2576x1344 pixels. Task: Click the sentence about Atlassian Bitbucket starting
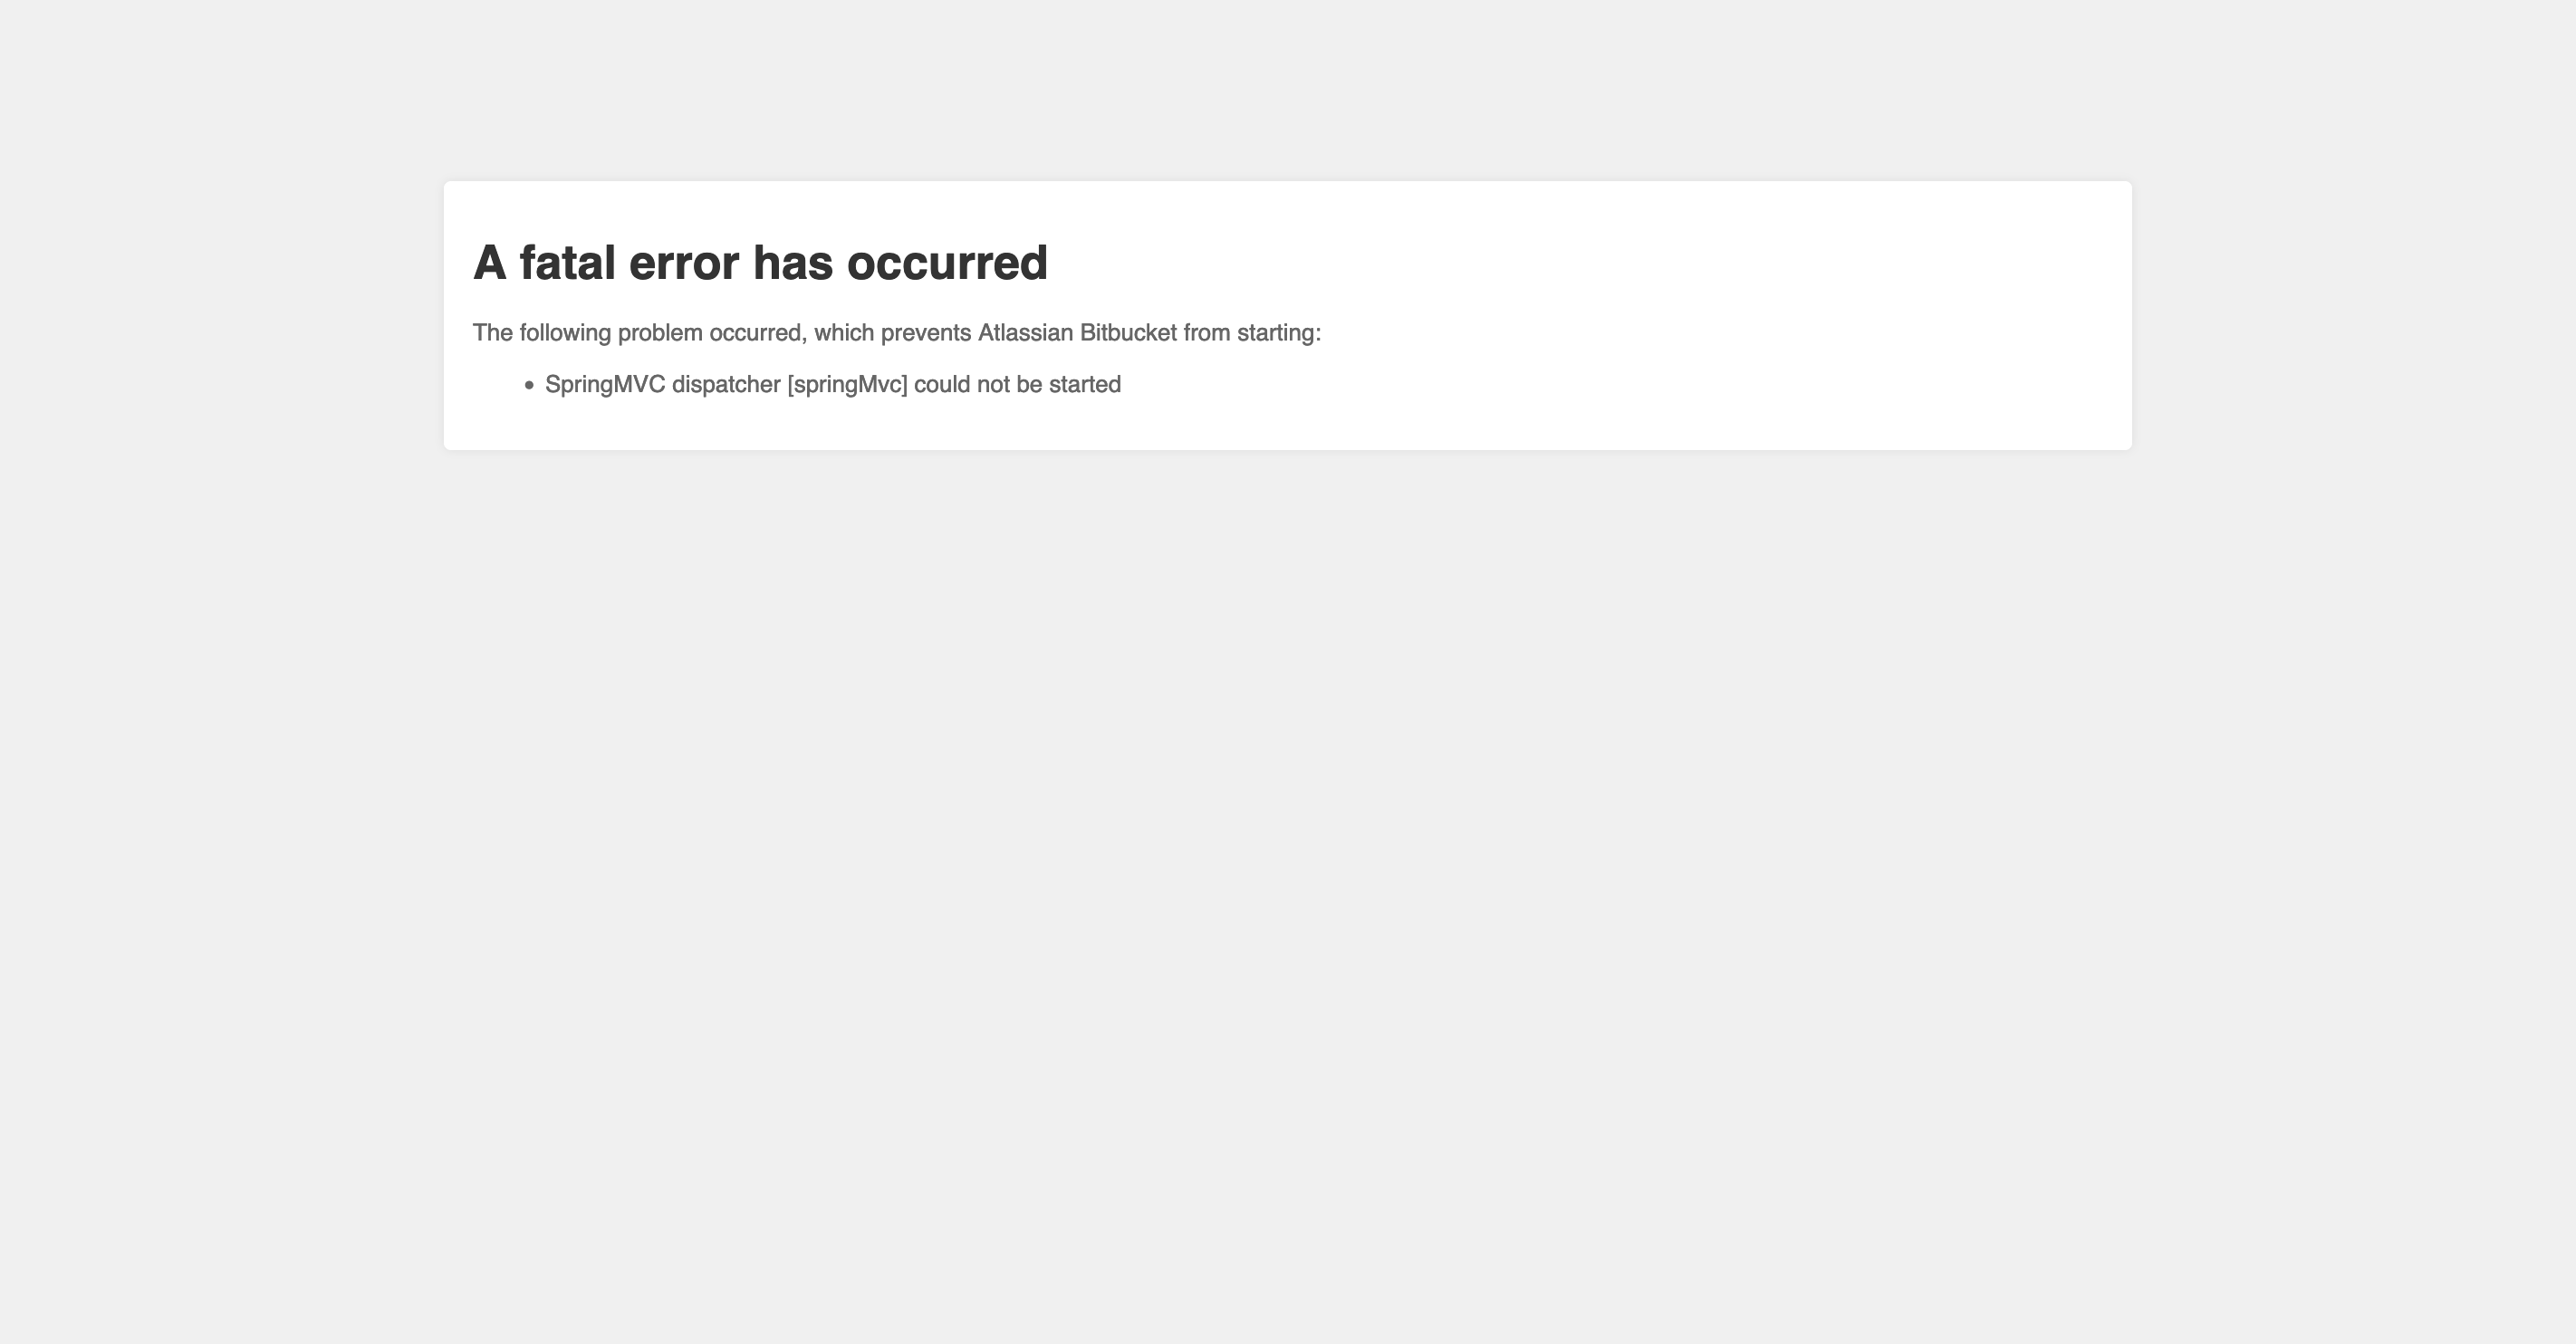(897, 333)
